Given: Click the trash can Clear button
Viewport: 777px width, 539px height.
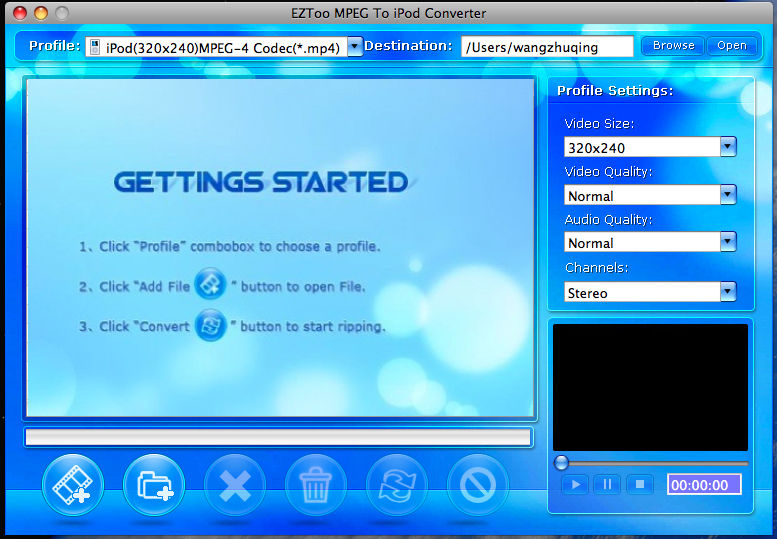Looking at the screenshot, I should point(316,485).
